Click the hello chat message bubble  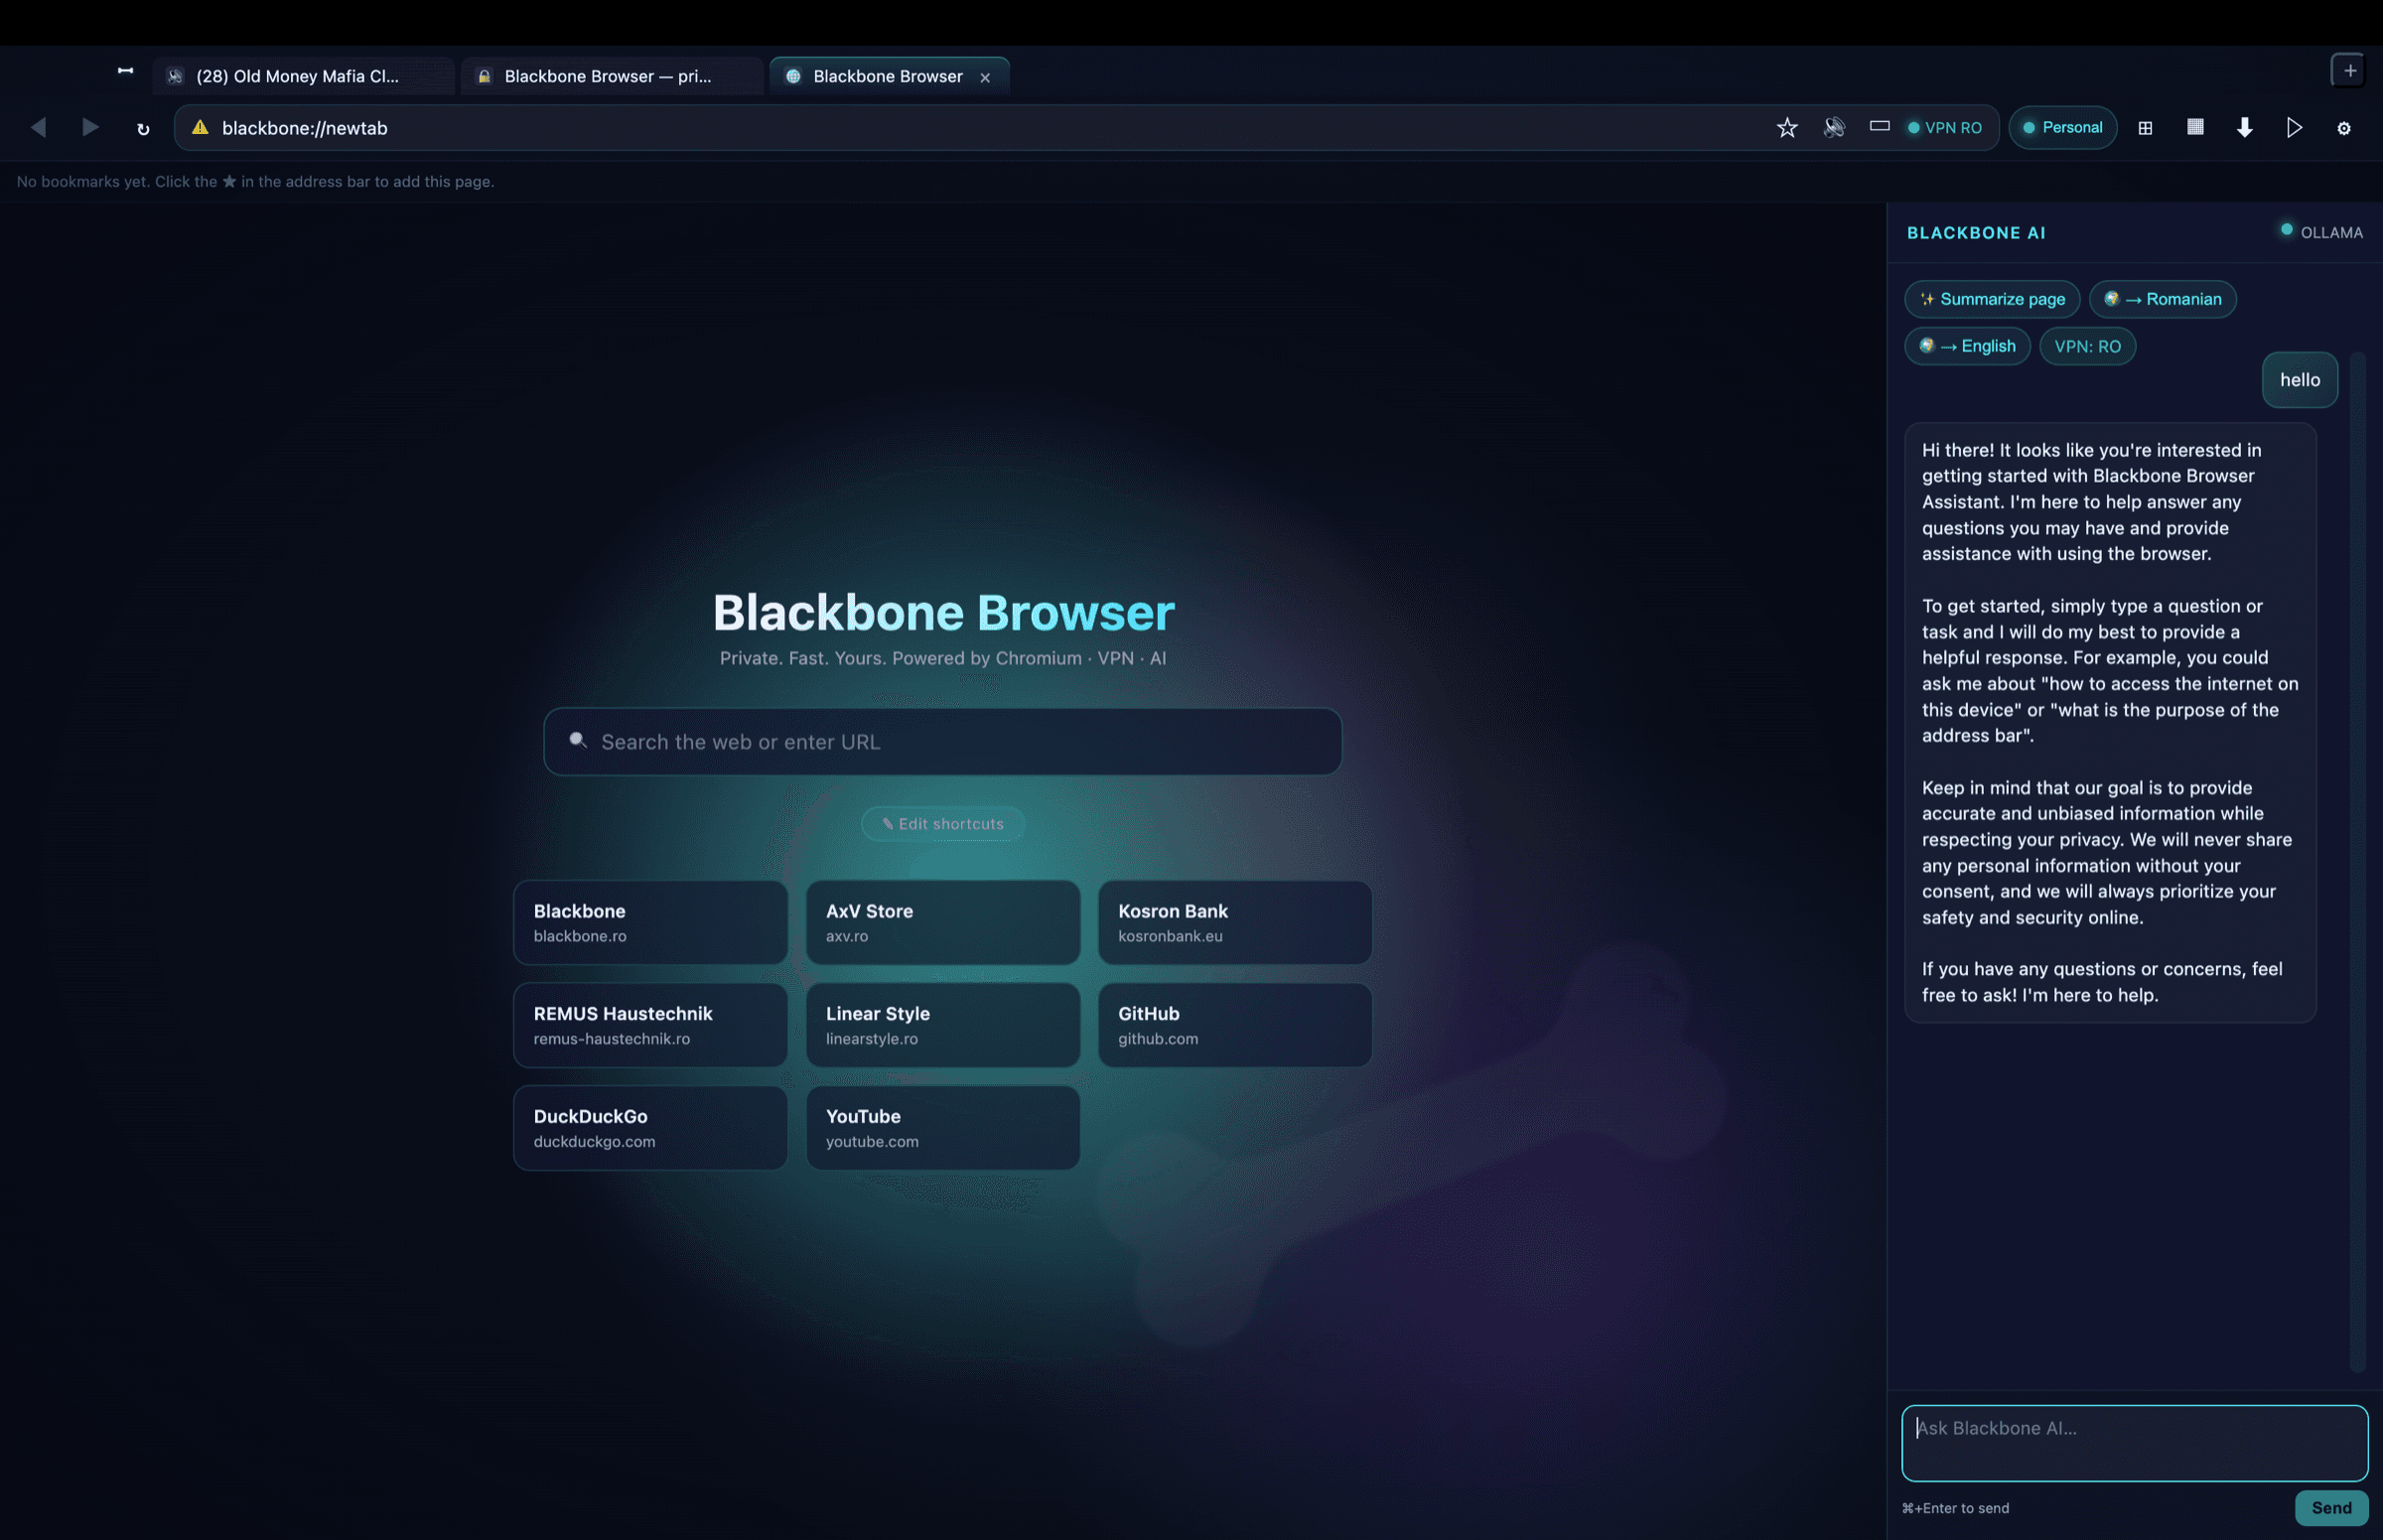2300,380
